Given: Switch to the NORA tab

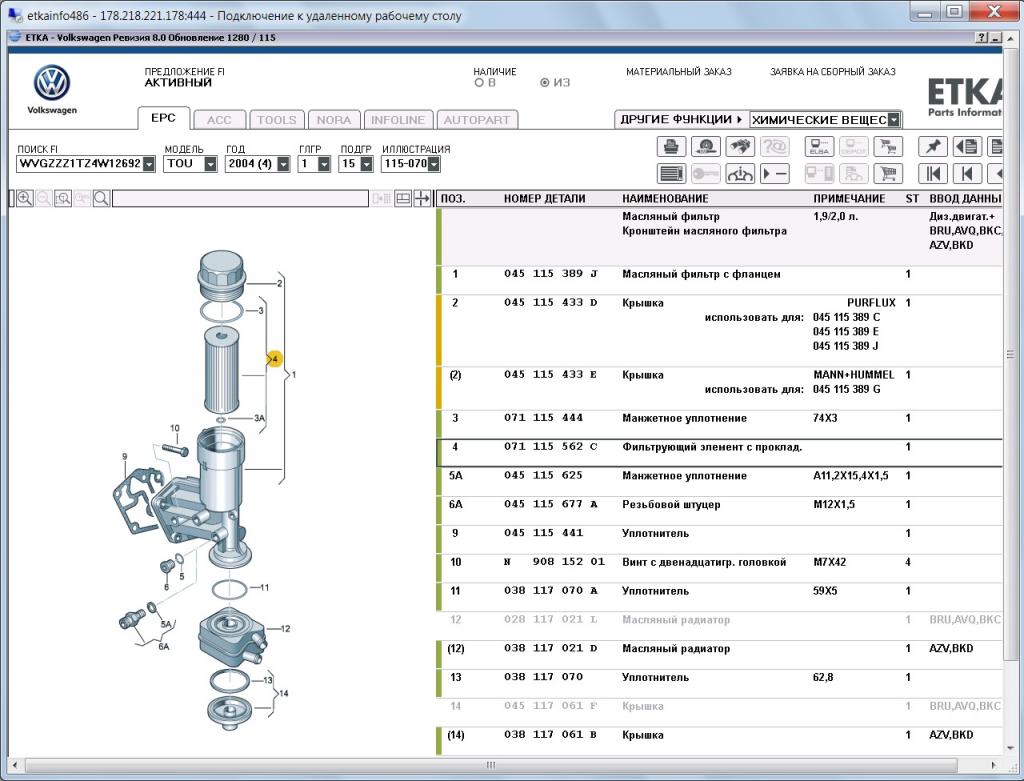Looking at the screenshot, I should coord(334,120).
